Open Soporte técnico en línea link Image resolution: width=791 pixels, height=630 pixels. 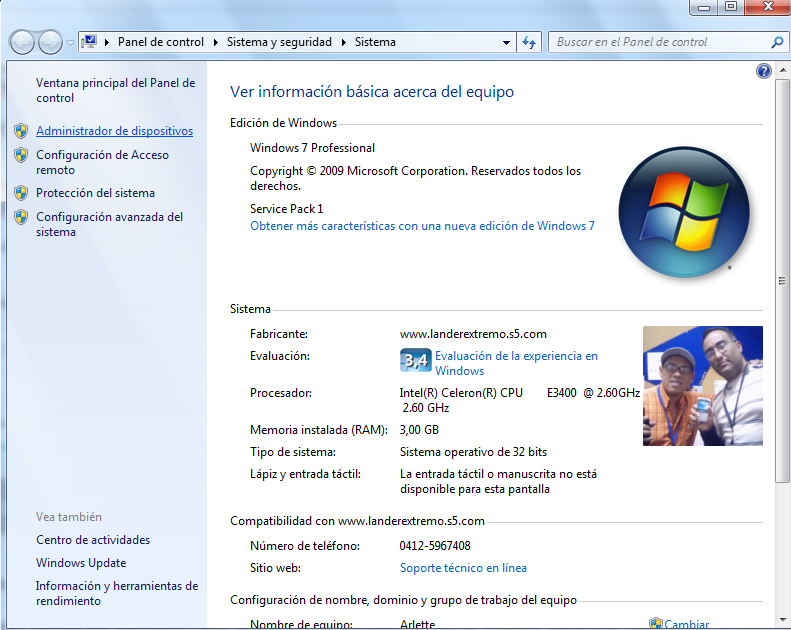[x=463, y=568]
